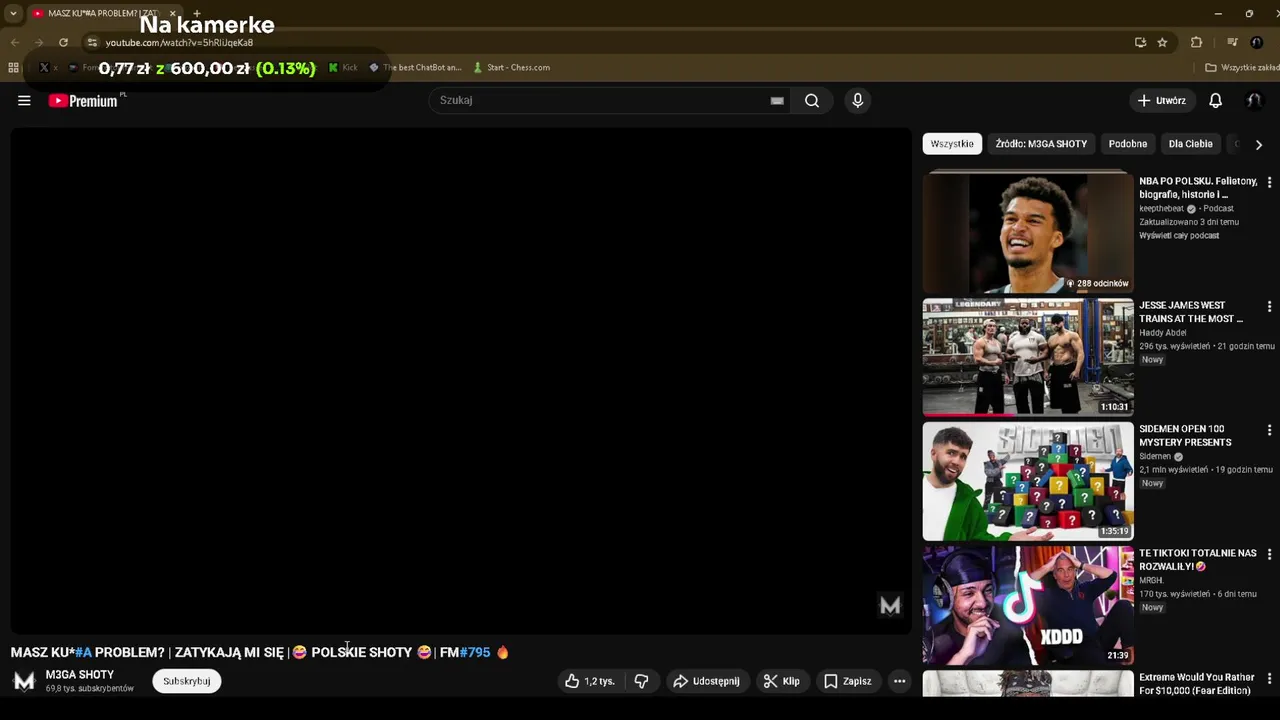Open the SIDEMEN OPEN 100 MYSTERY PRESENTS thumbnail

coord(1028,481)
